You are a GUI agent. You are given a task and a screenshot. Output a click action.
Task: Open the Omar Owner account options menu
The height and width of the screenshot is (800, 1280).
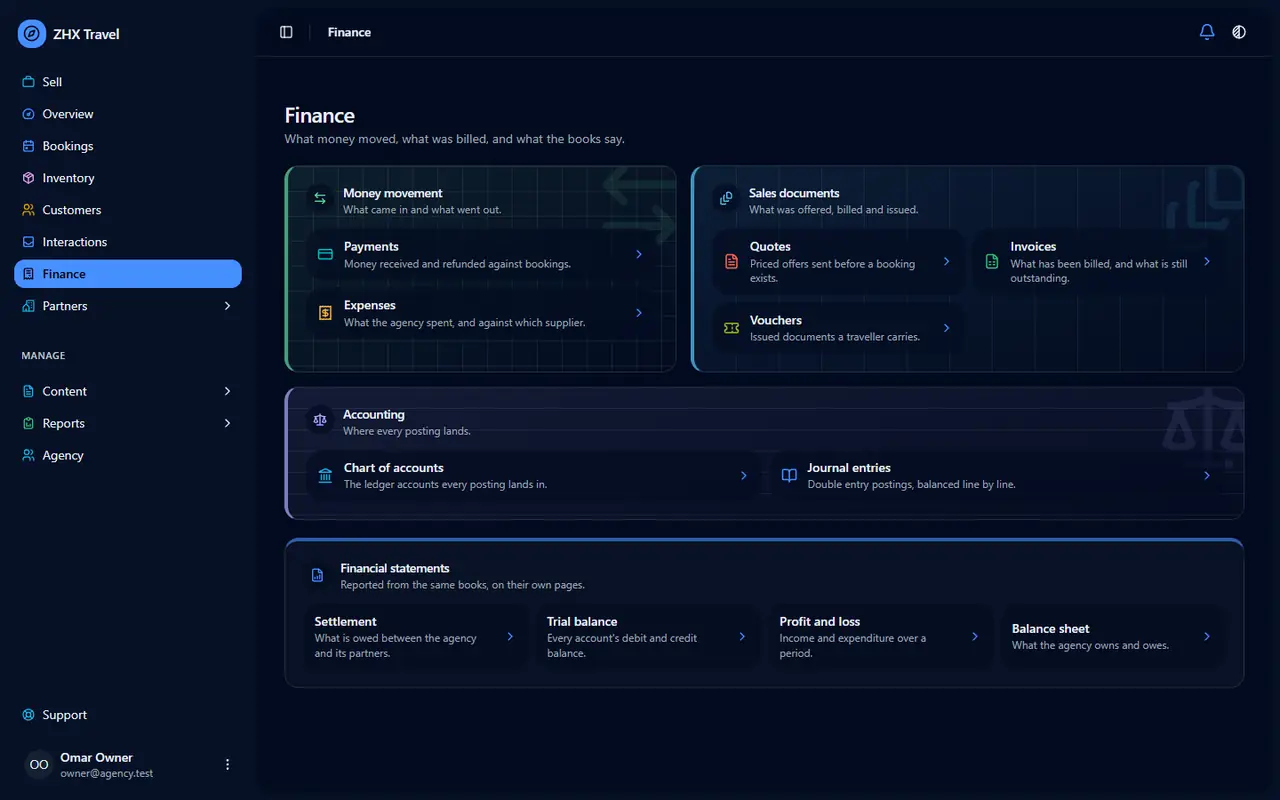(227, 764)
